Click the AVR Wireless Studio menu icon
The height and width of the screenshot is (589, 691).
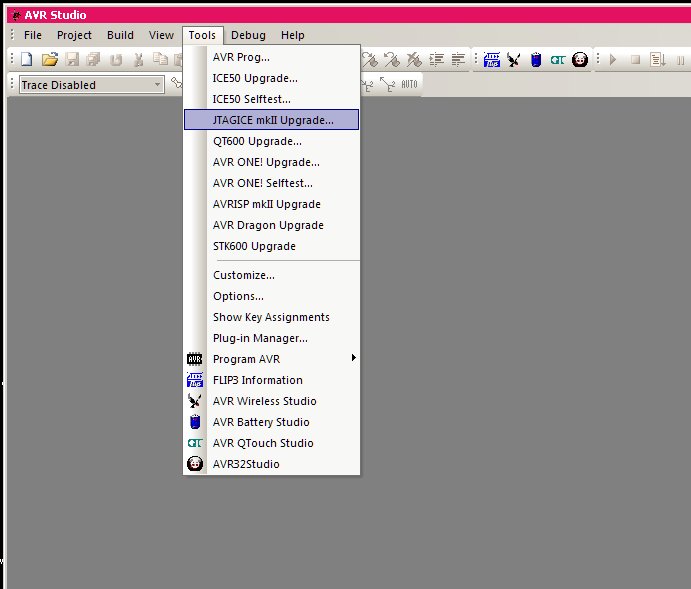point(194,401)
